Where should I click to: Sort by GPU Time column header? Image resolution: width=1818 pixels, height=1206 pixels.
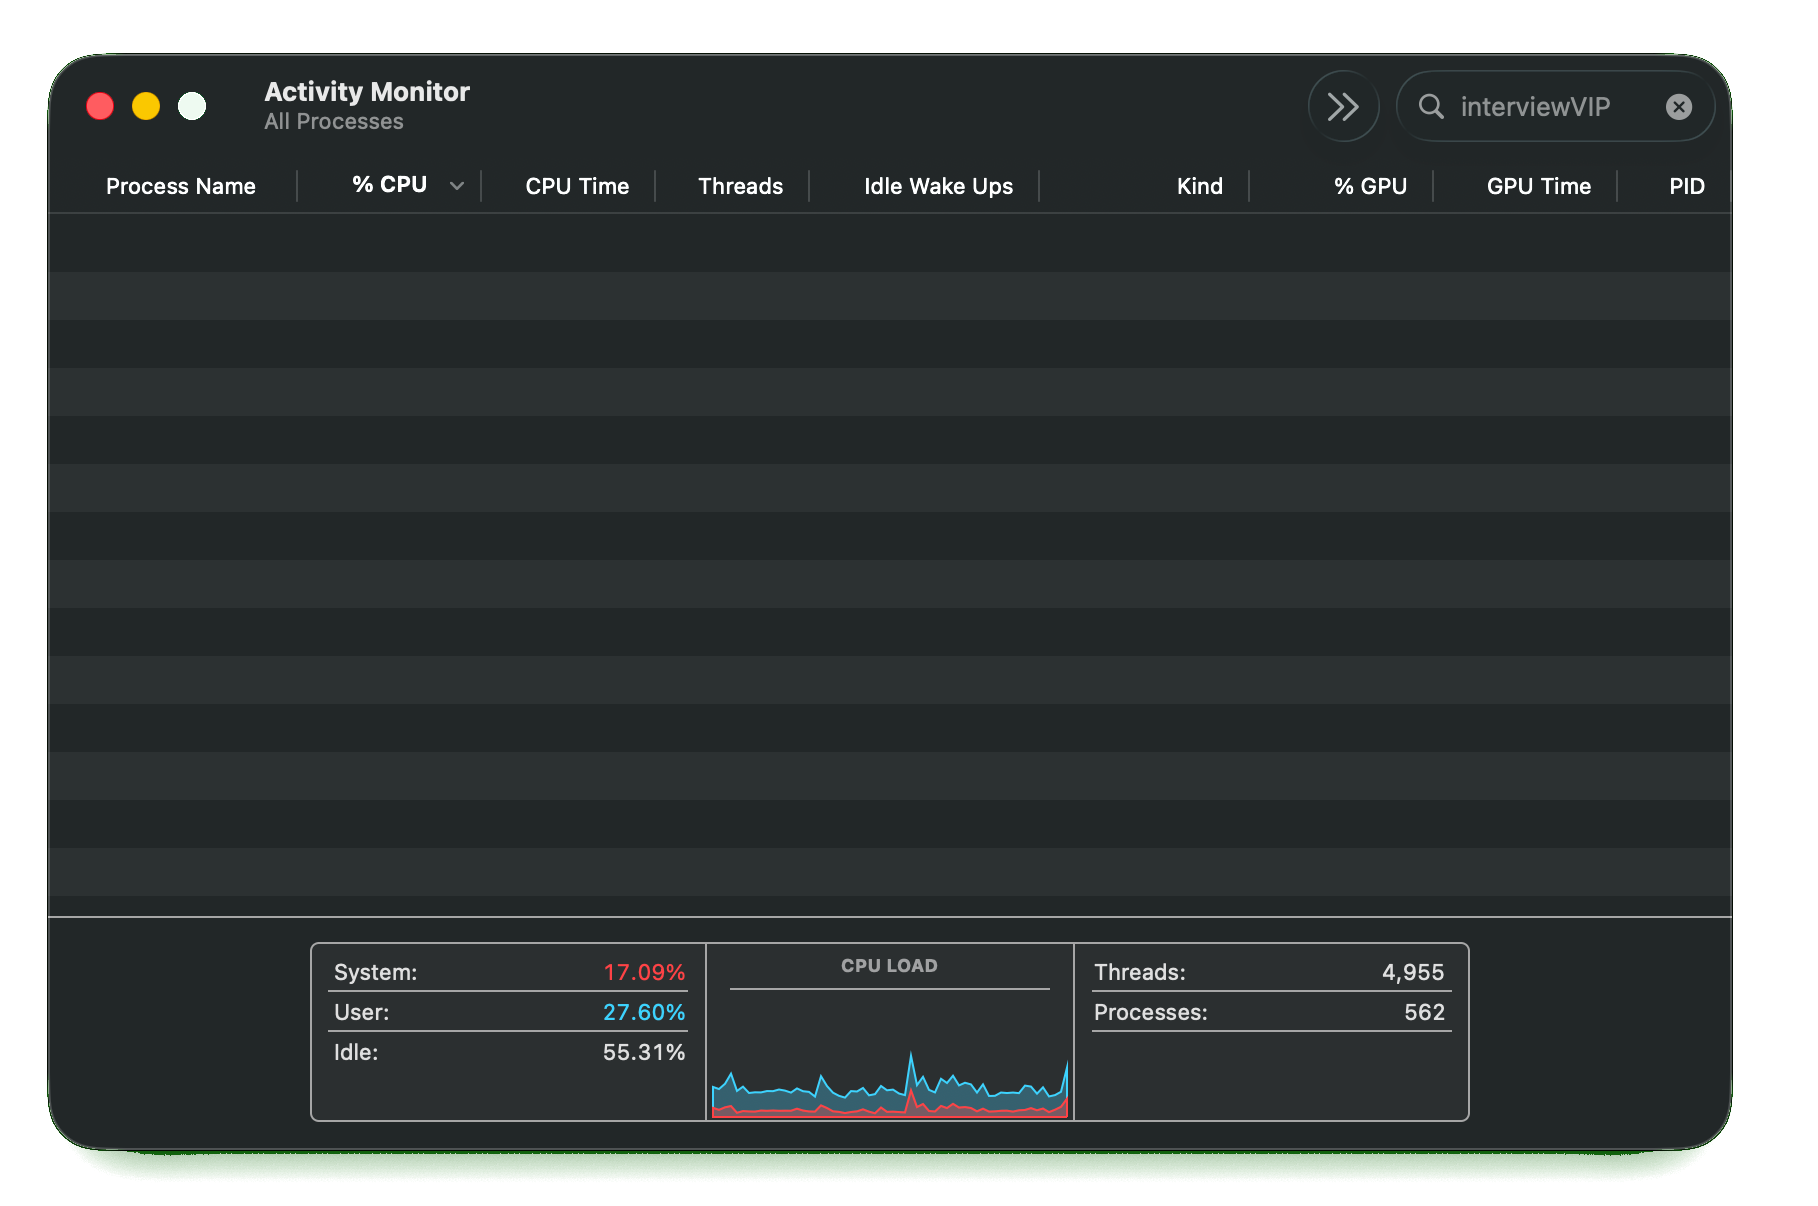1538,186
